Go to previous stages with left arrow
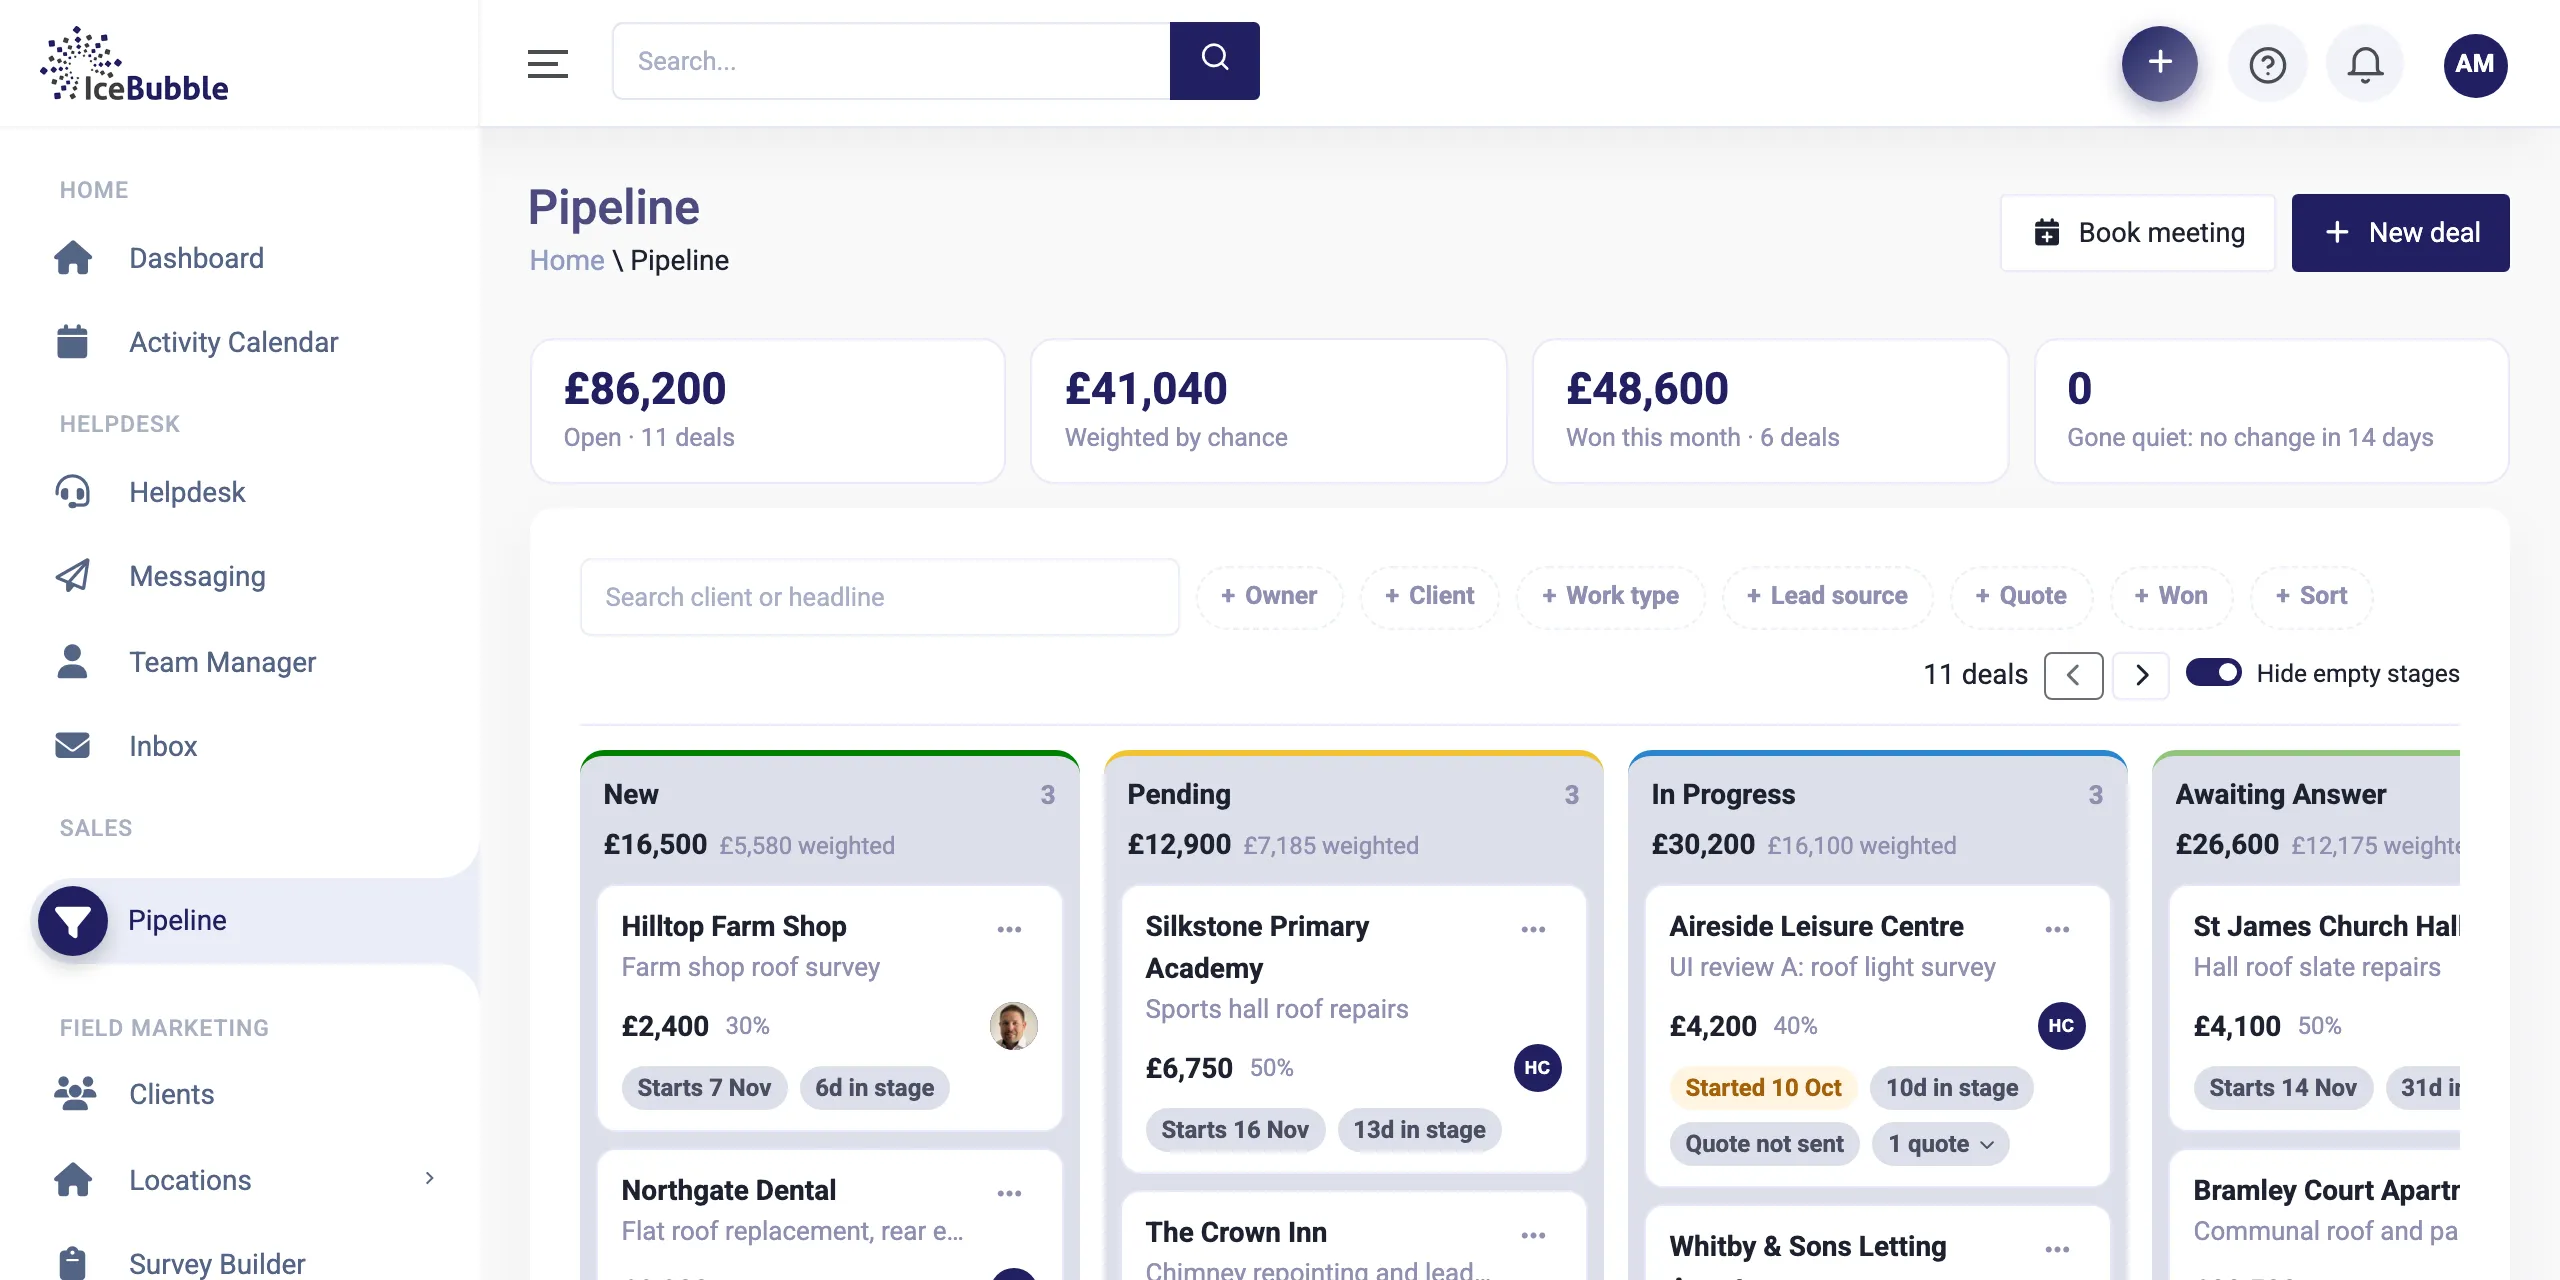Screen dimensions: 2560x1280 tap(2073, 675)
